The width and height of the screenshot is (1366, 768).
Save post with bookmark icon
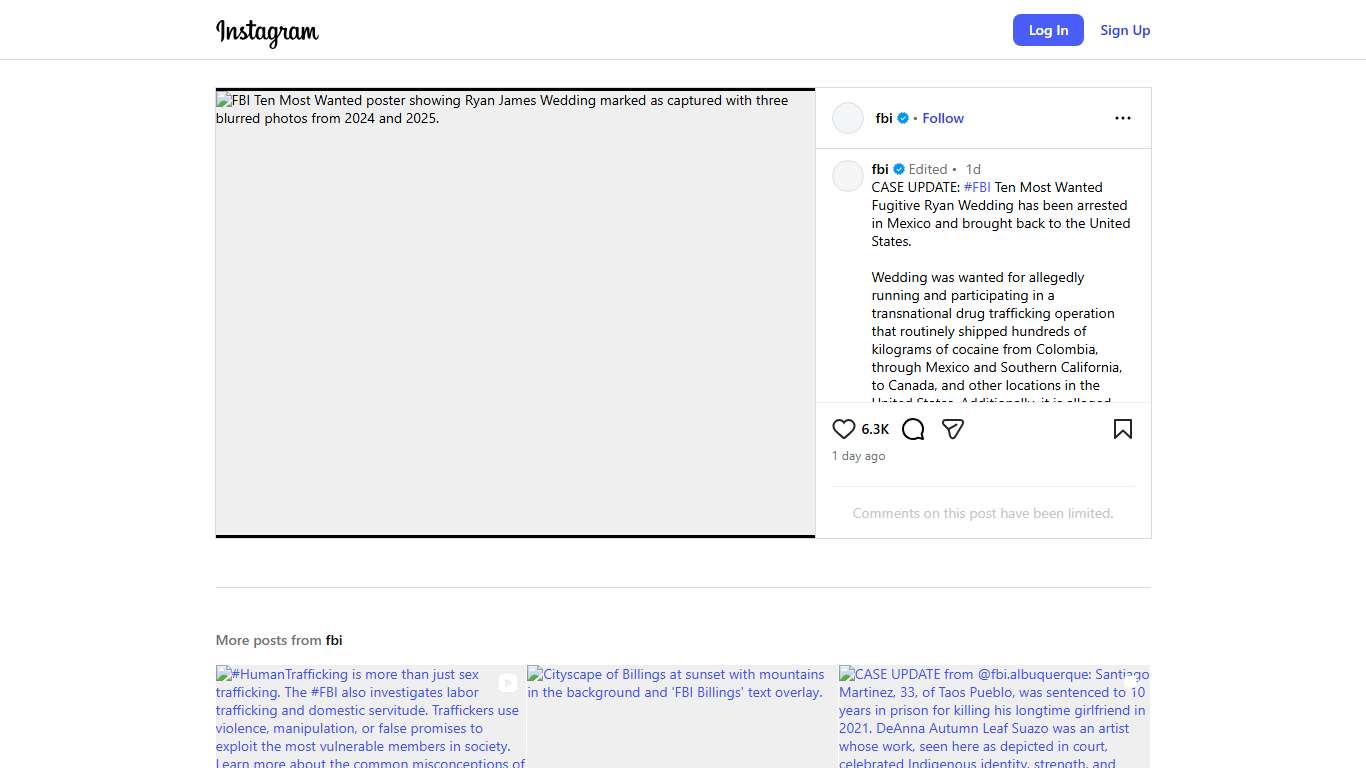1123,429
